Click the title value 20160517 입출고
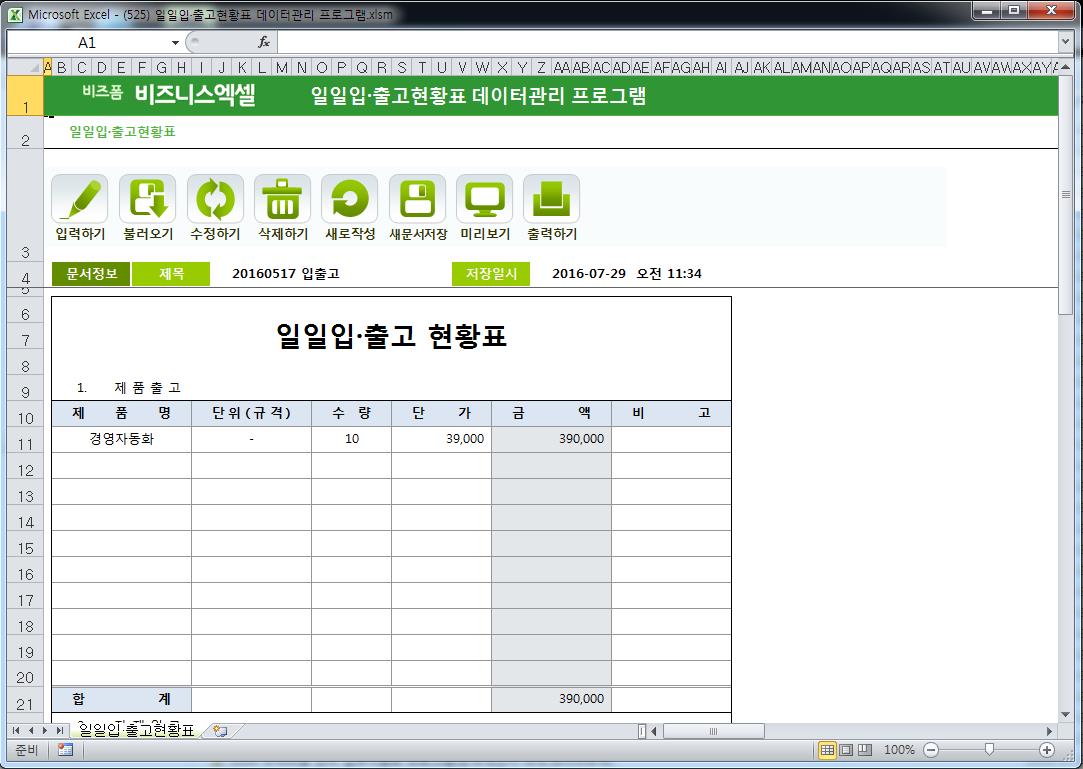Screen dimensions: 1083x769 click(285, 274)
